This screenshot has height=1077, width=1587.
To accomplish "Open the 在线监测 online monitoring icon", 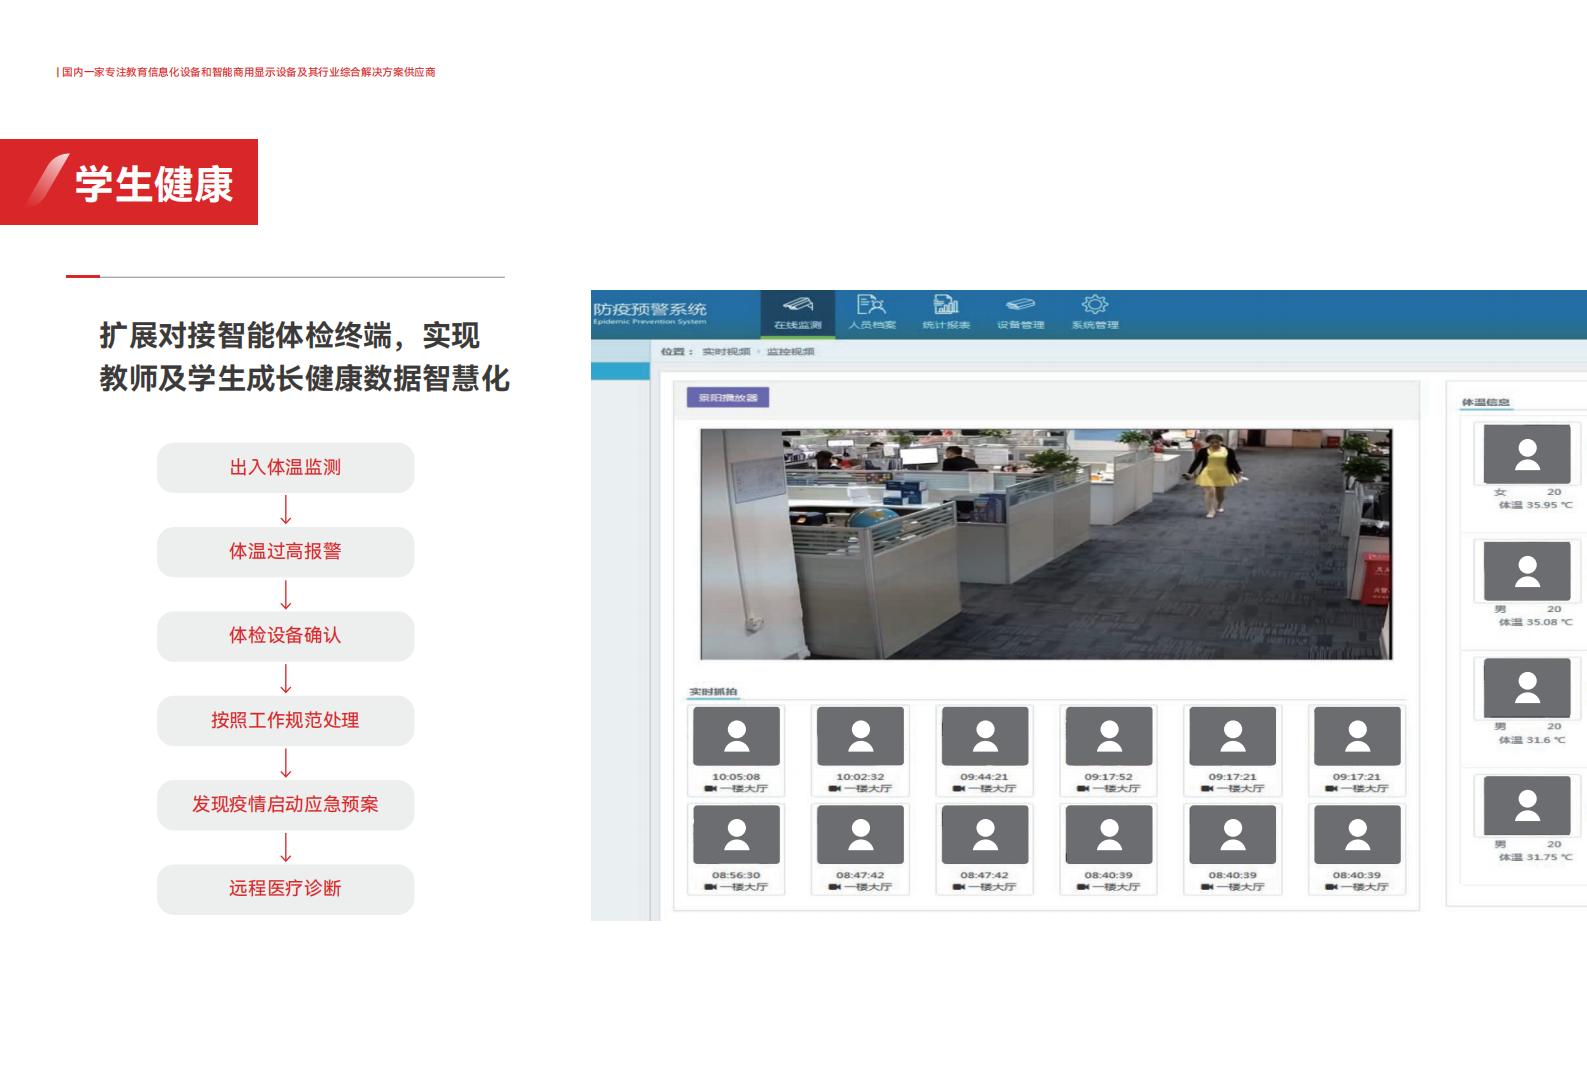I will tap(797, 305).
